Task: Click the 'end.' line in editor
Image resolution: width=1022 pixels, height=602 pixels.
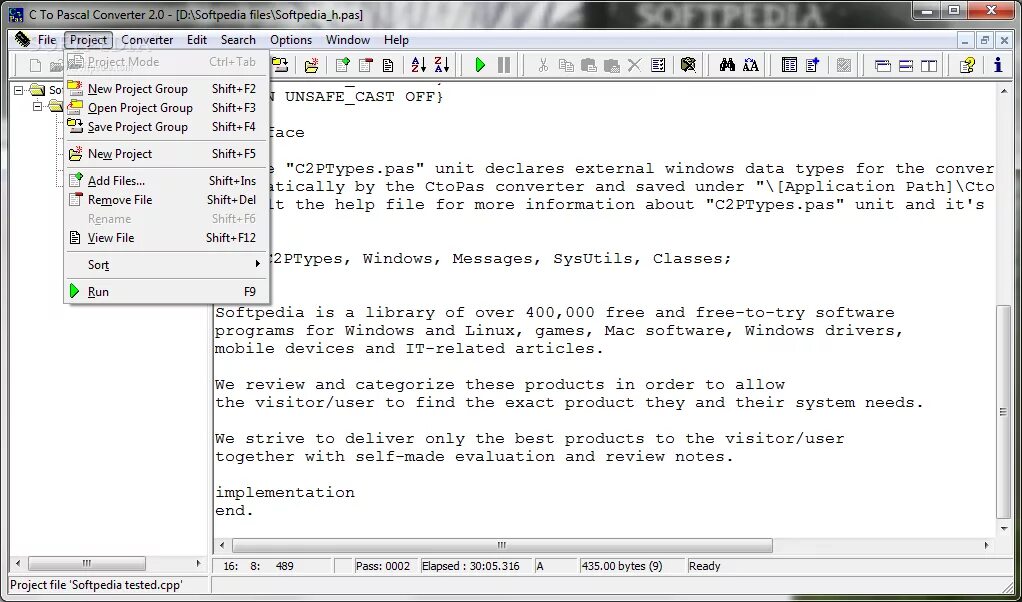Action: 234,511
